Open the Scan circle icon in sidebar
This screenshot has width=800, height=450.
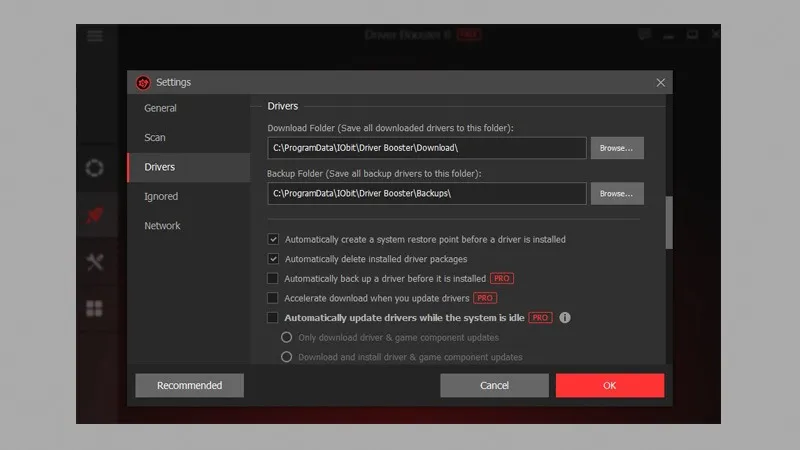(94, 168)
